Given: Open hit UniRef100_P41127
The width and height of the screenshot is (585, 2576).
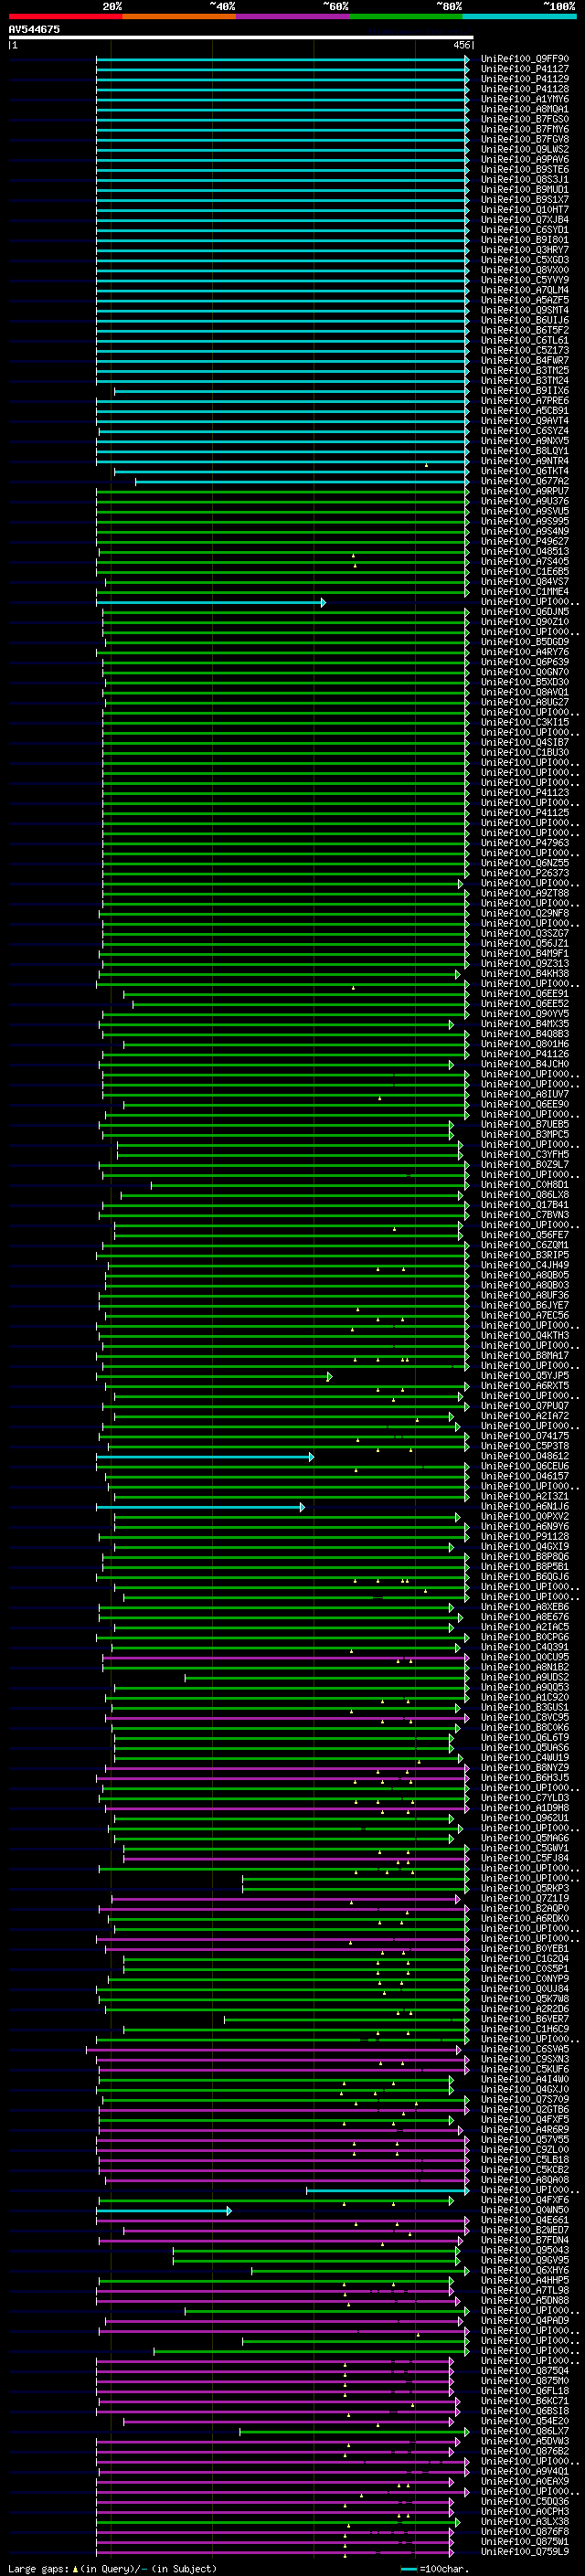Looking at the screenshot, I should 524,69.
